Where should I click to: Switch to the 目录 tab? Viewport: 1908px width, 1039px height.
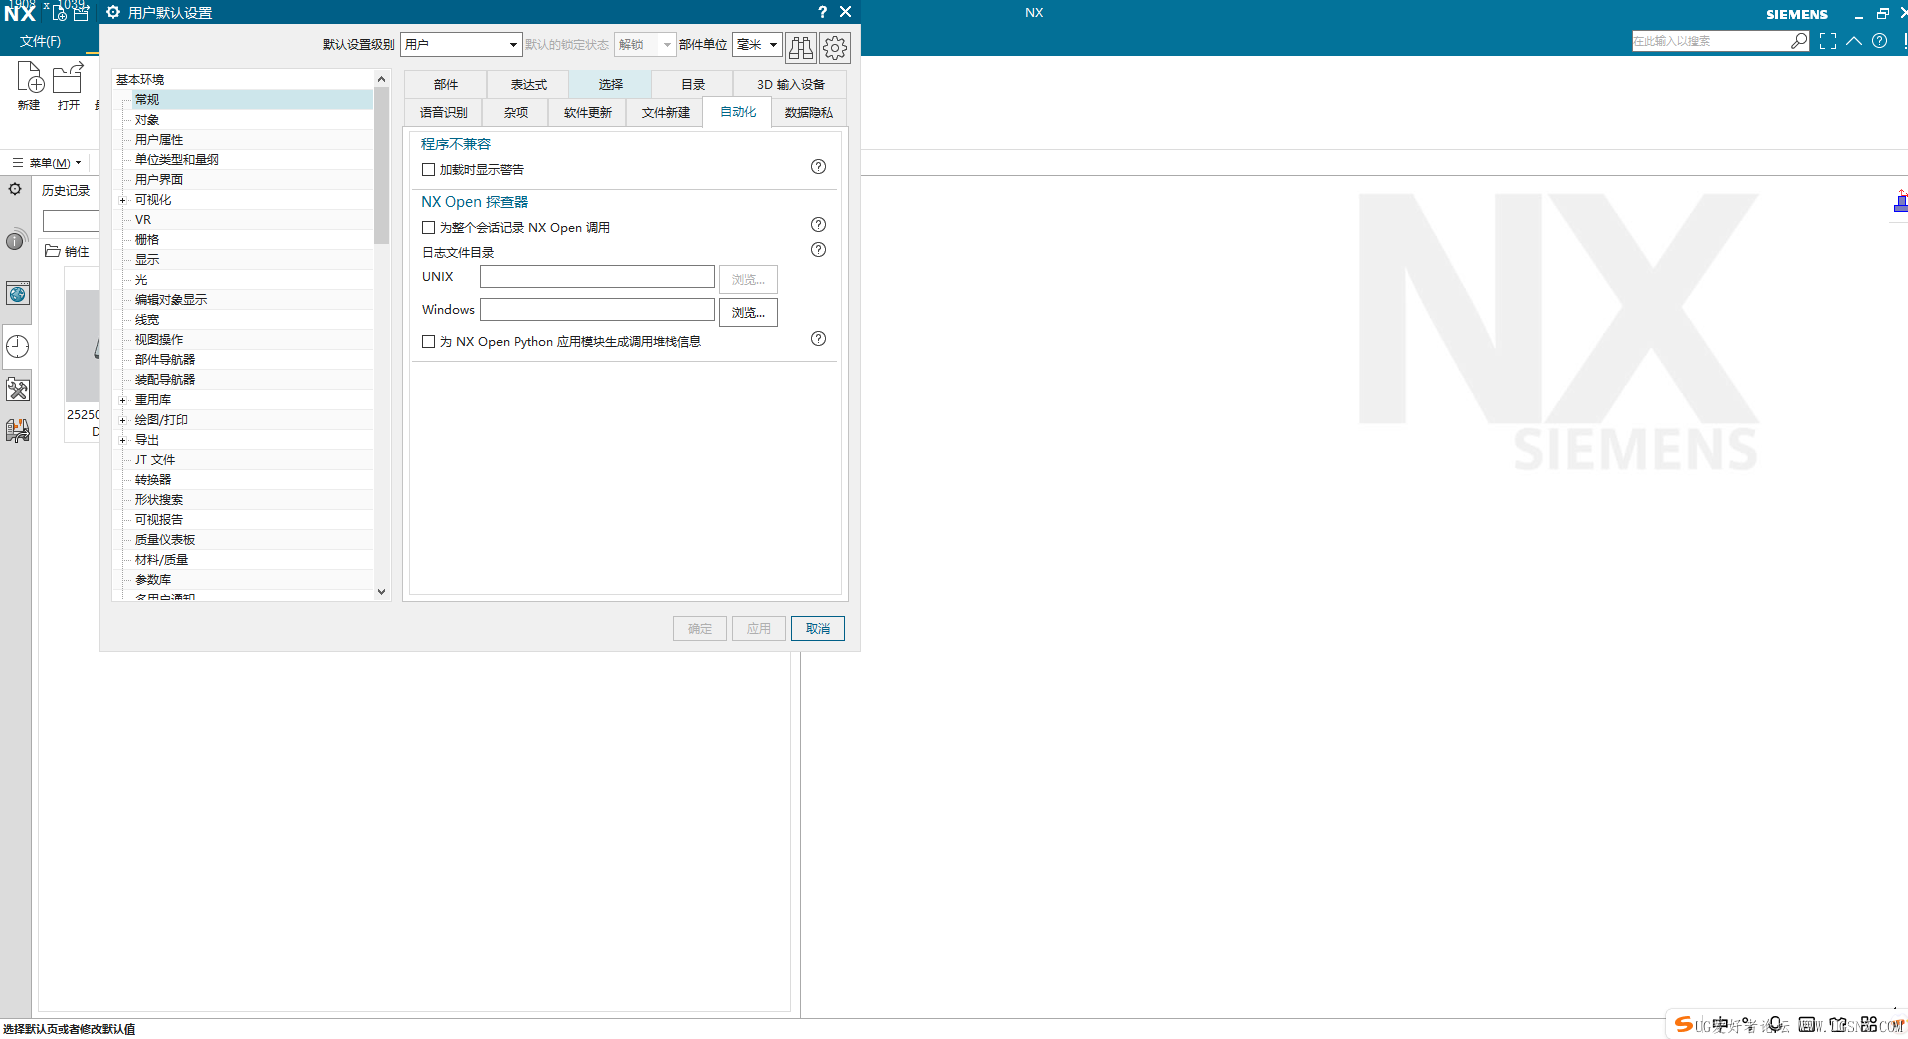point(692,85)
